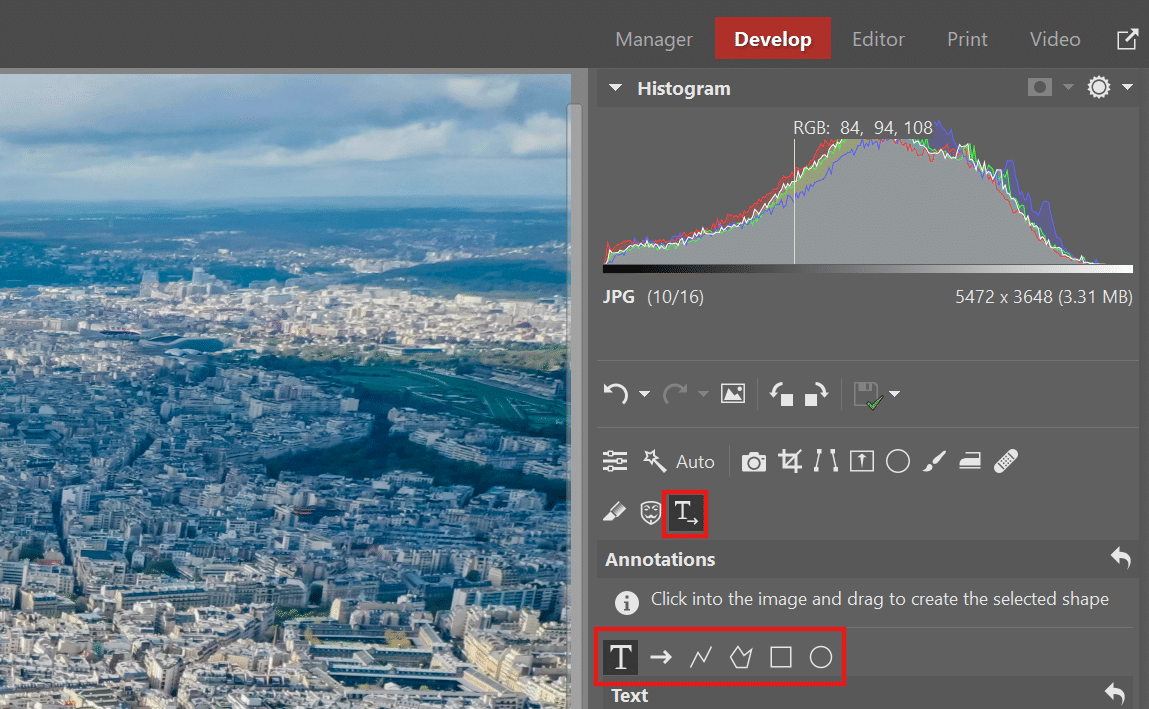Pick the Radial Filter circle tool
The image size is (1149, 709).
(x=897, y=461)
